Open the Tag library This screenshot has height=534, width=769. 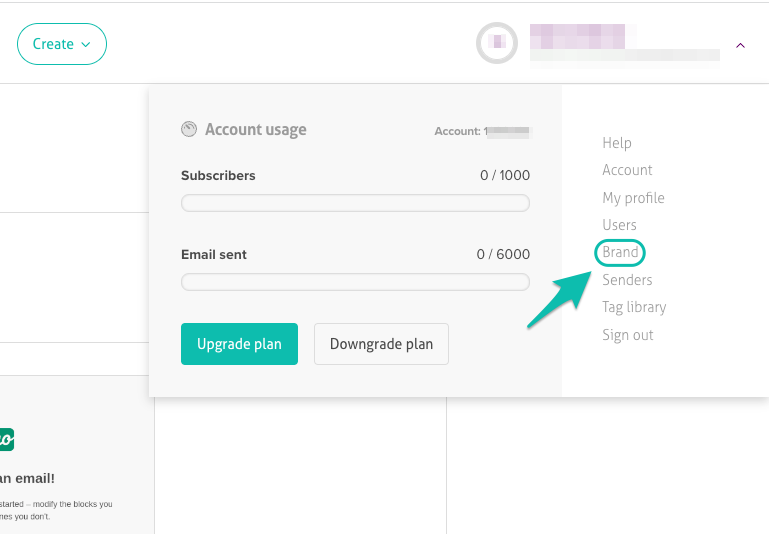[634, 307]
